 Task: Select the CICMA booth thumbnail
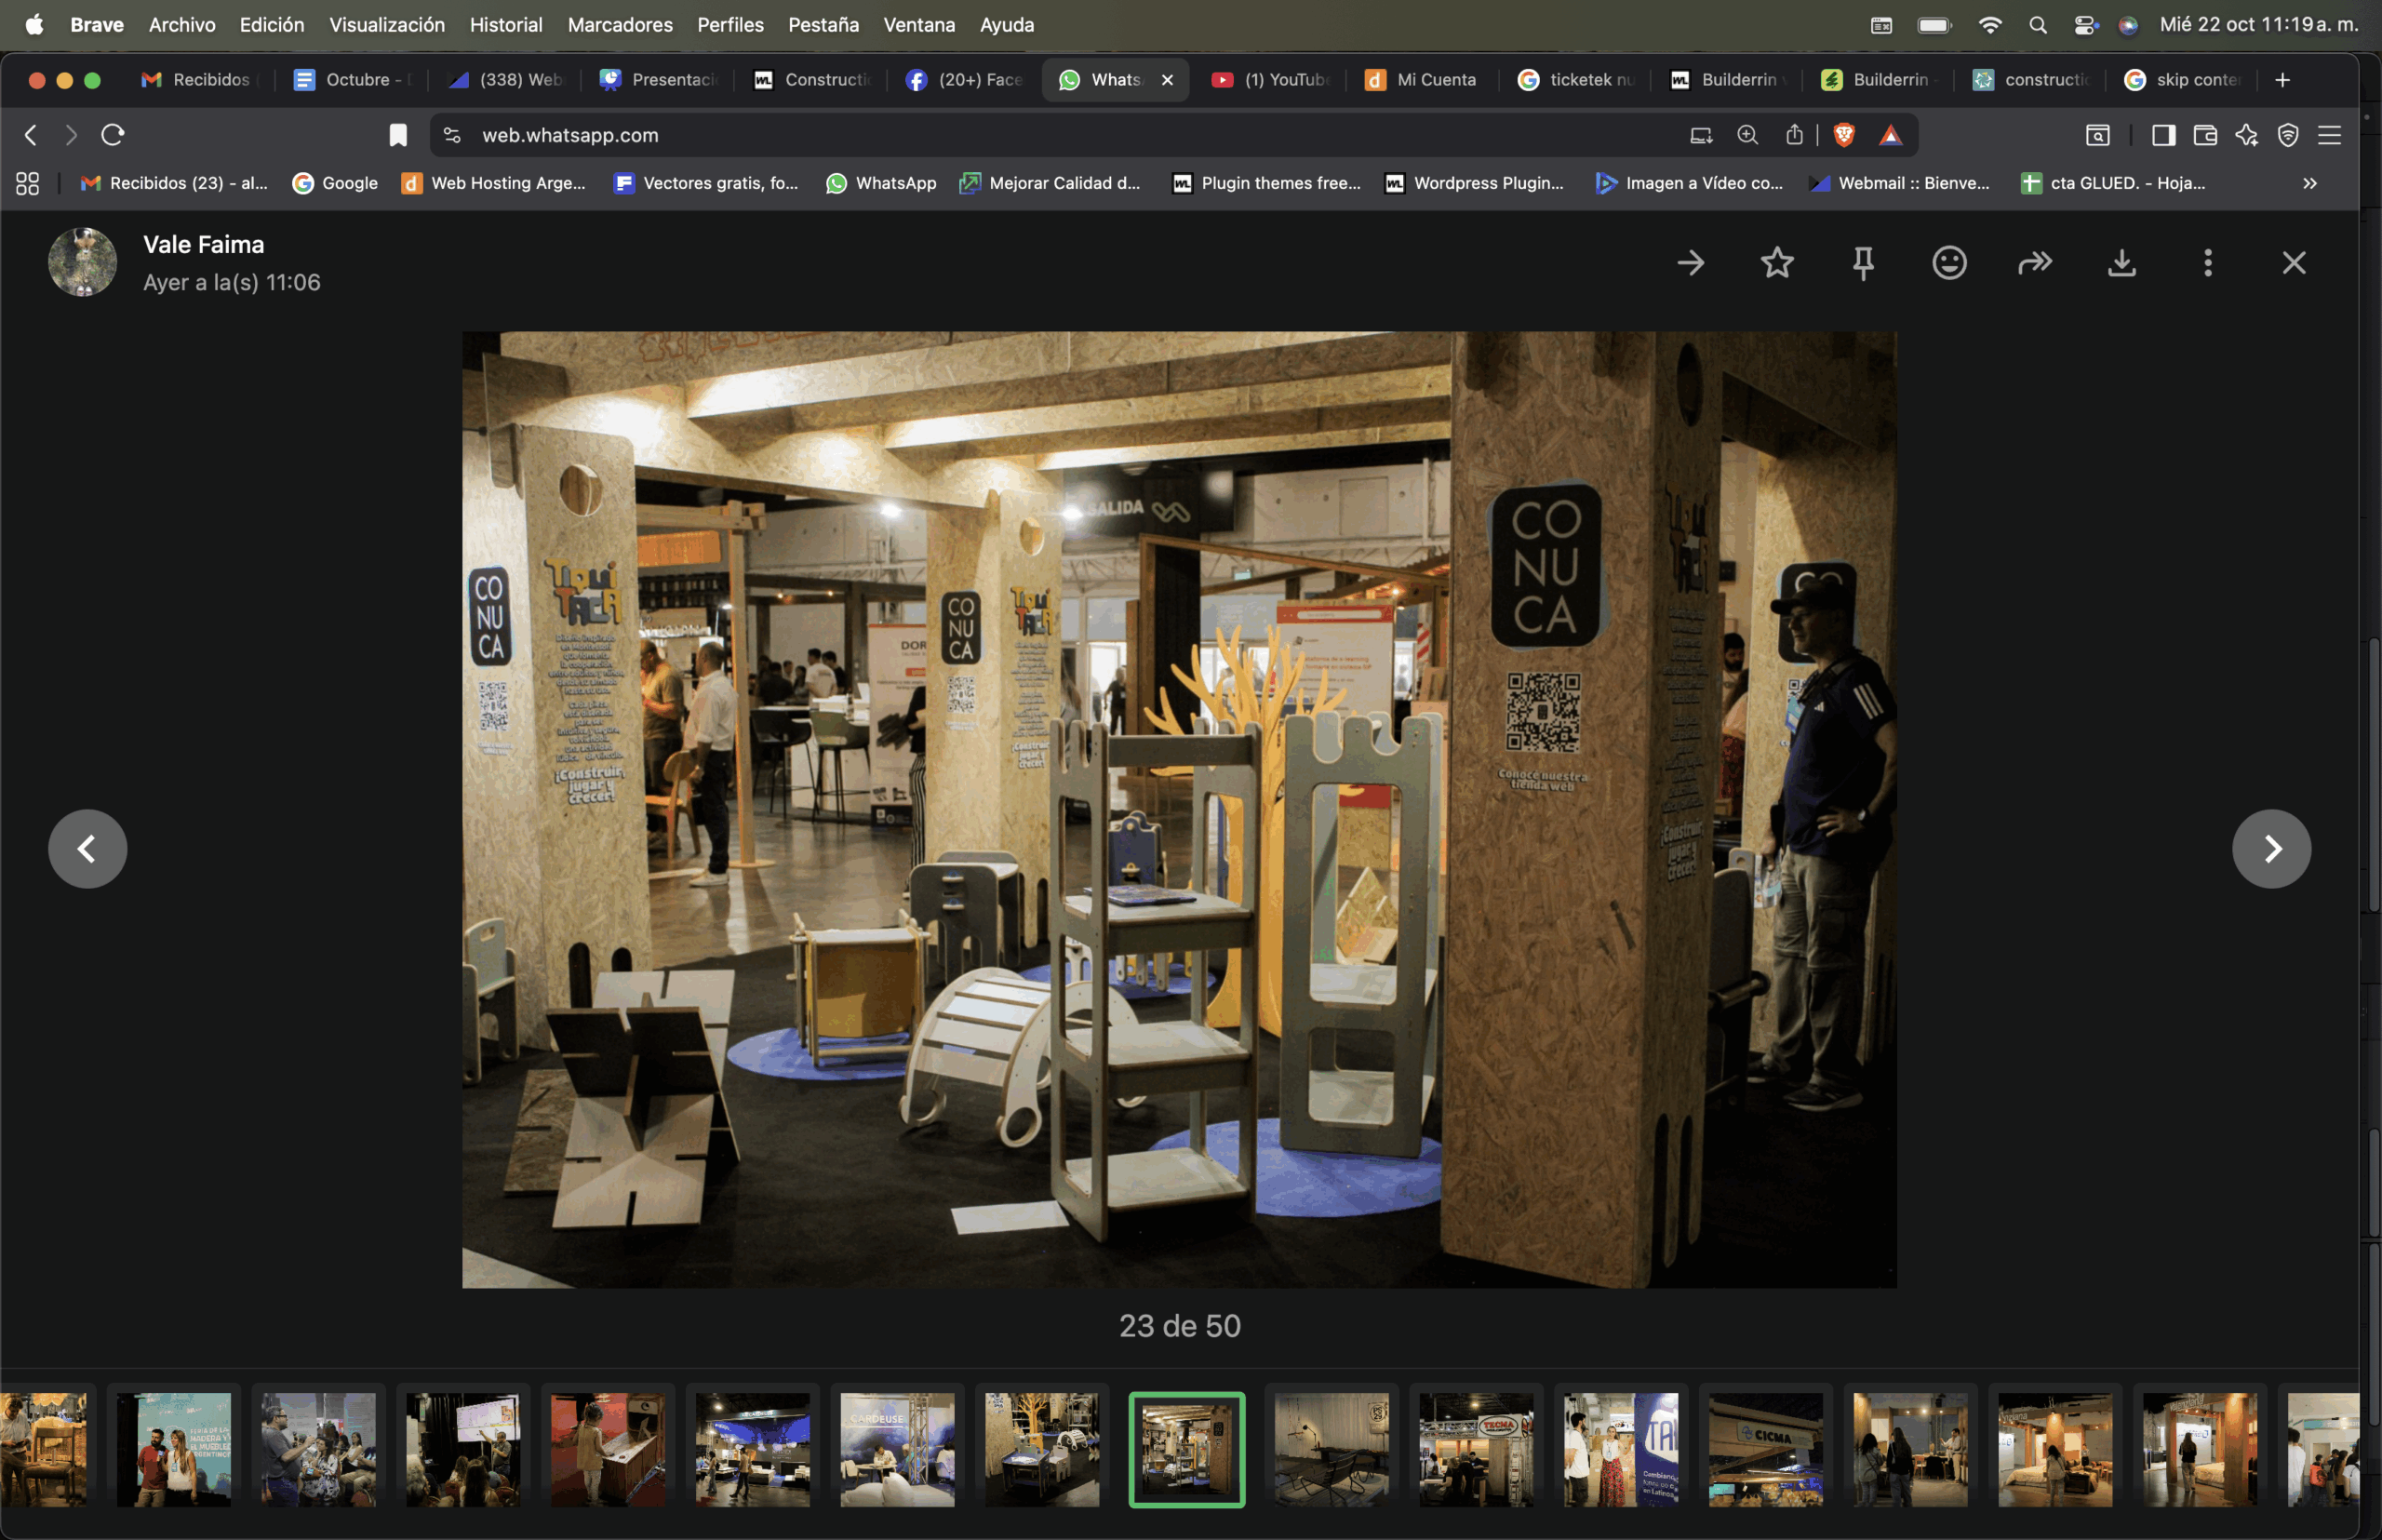(x=1765, y=1449)
